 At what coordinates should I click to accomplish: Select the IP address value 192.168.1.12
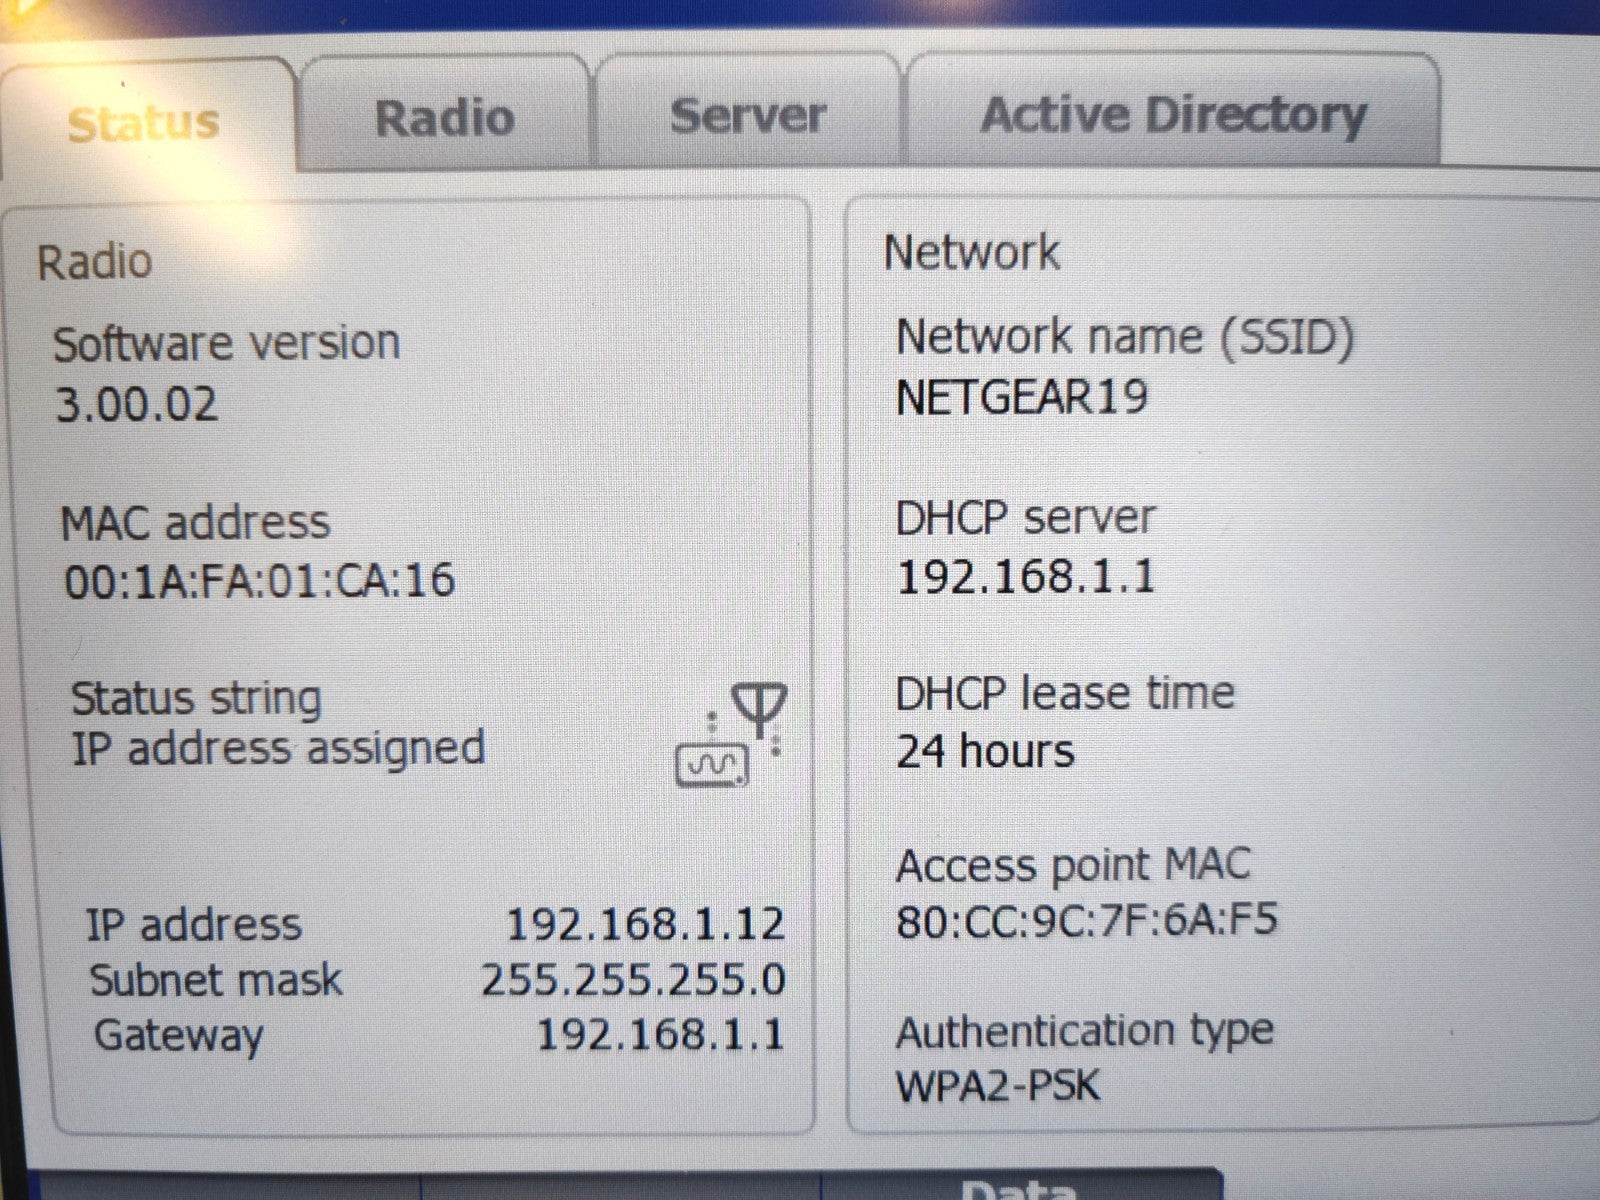645,924
